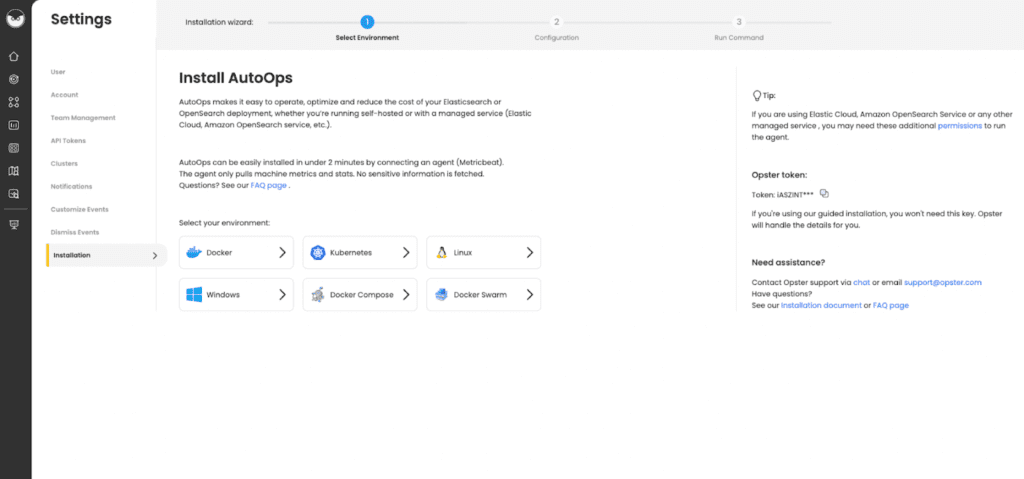Click the Windows logo icon

click(194, 295)
